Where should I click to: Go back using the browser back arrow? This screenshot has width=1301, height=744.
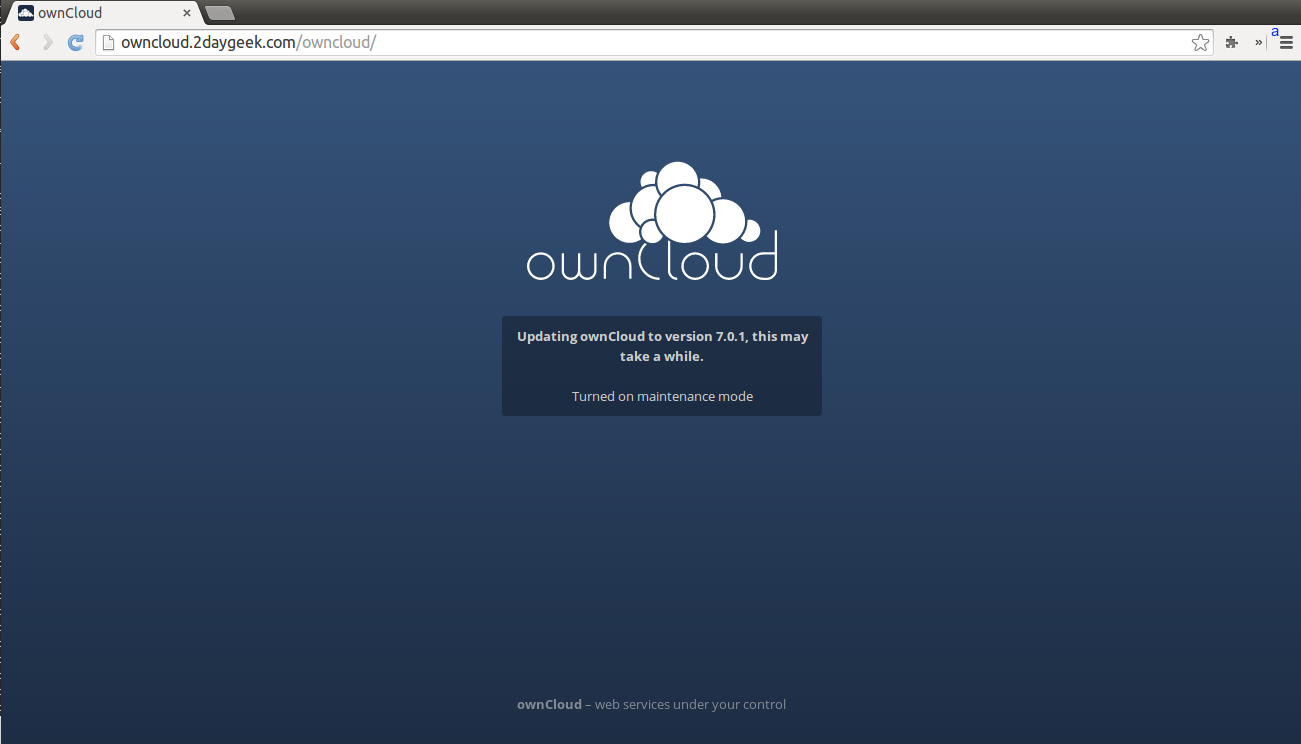[16, 42]
